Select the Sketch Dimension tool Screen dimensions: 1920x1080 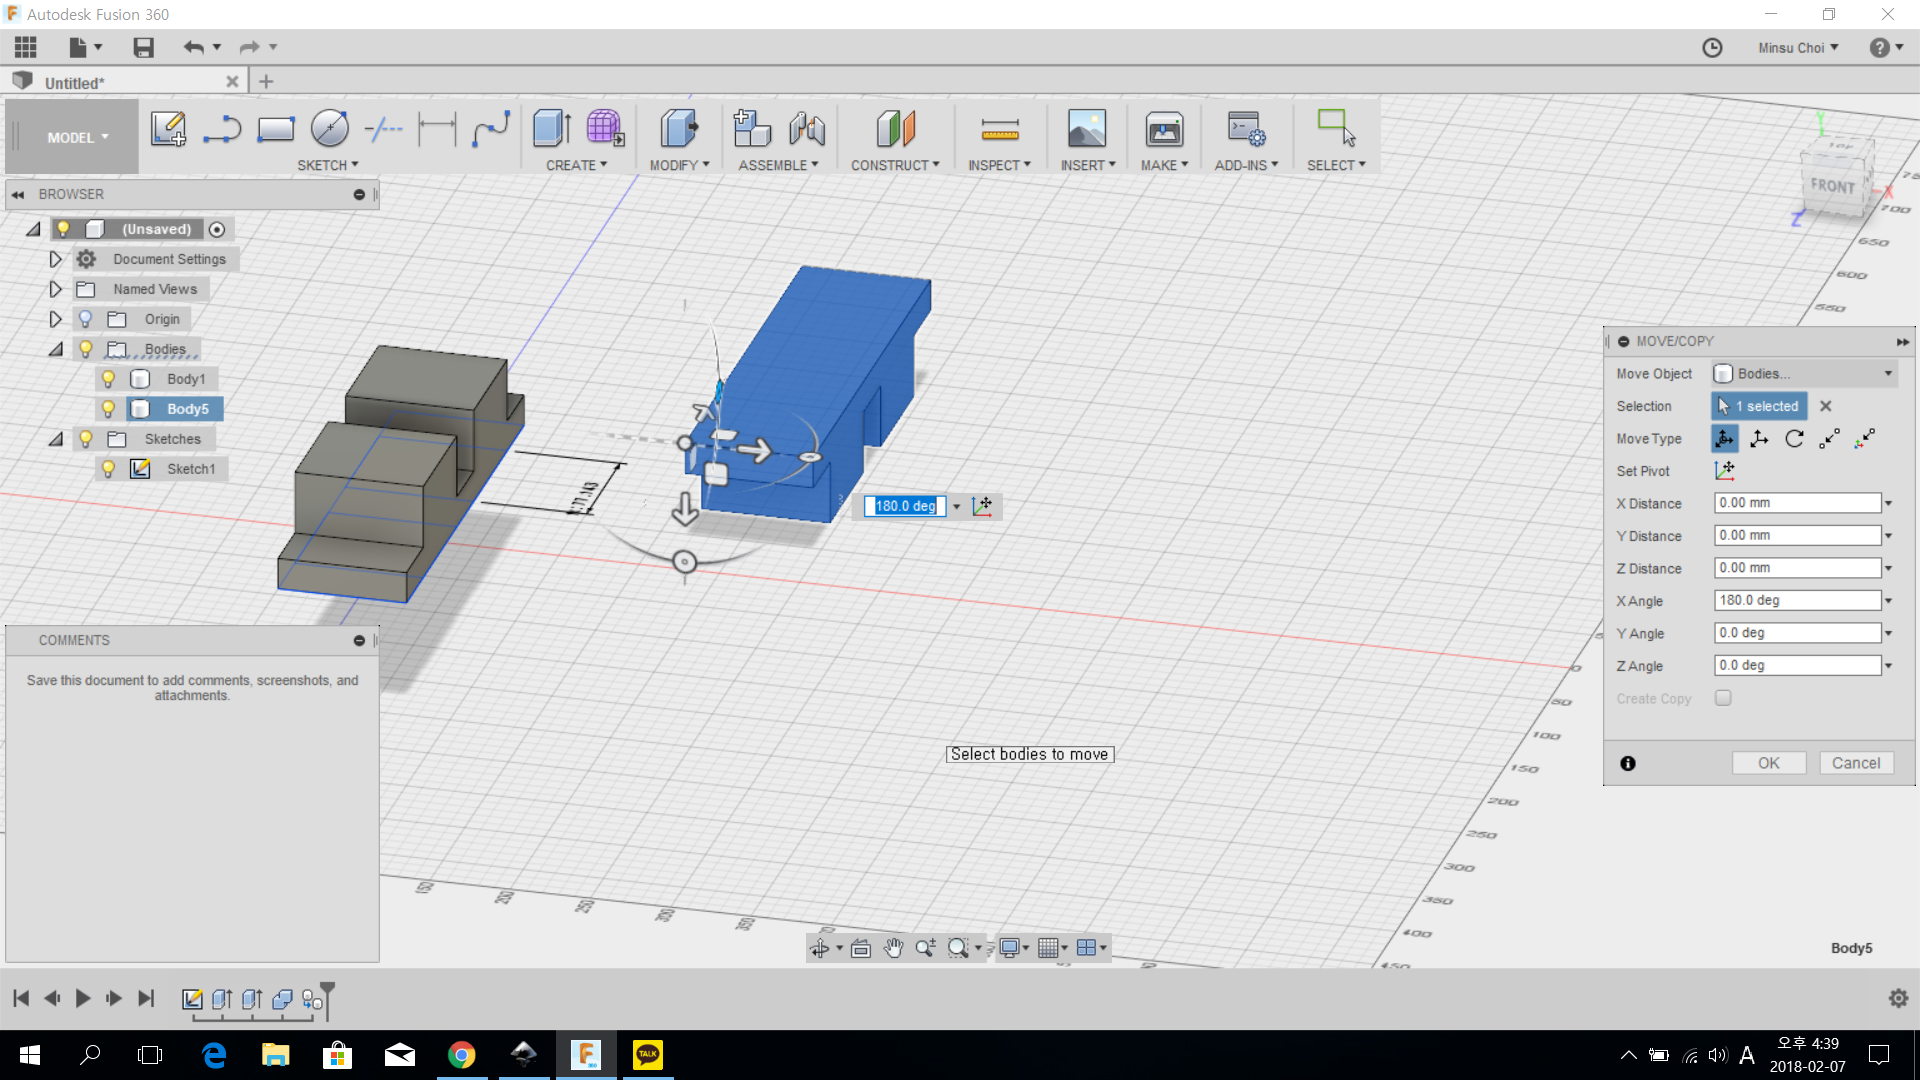coord(437,129)
